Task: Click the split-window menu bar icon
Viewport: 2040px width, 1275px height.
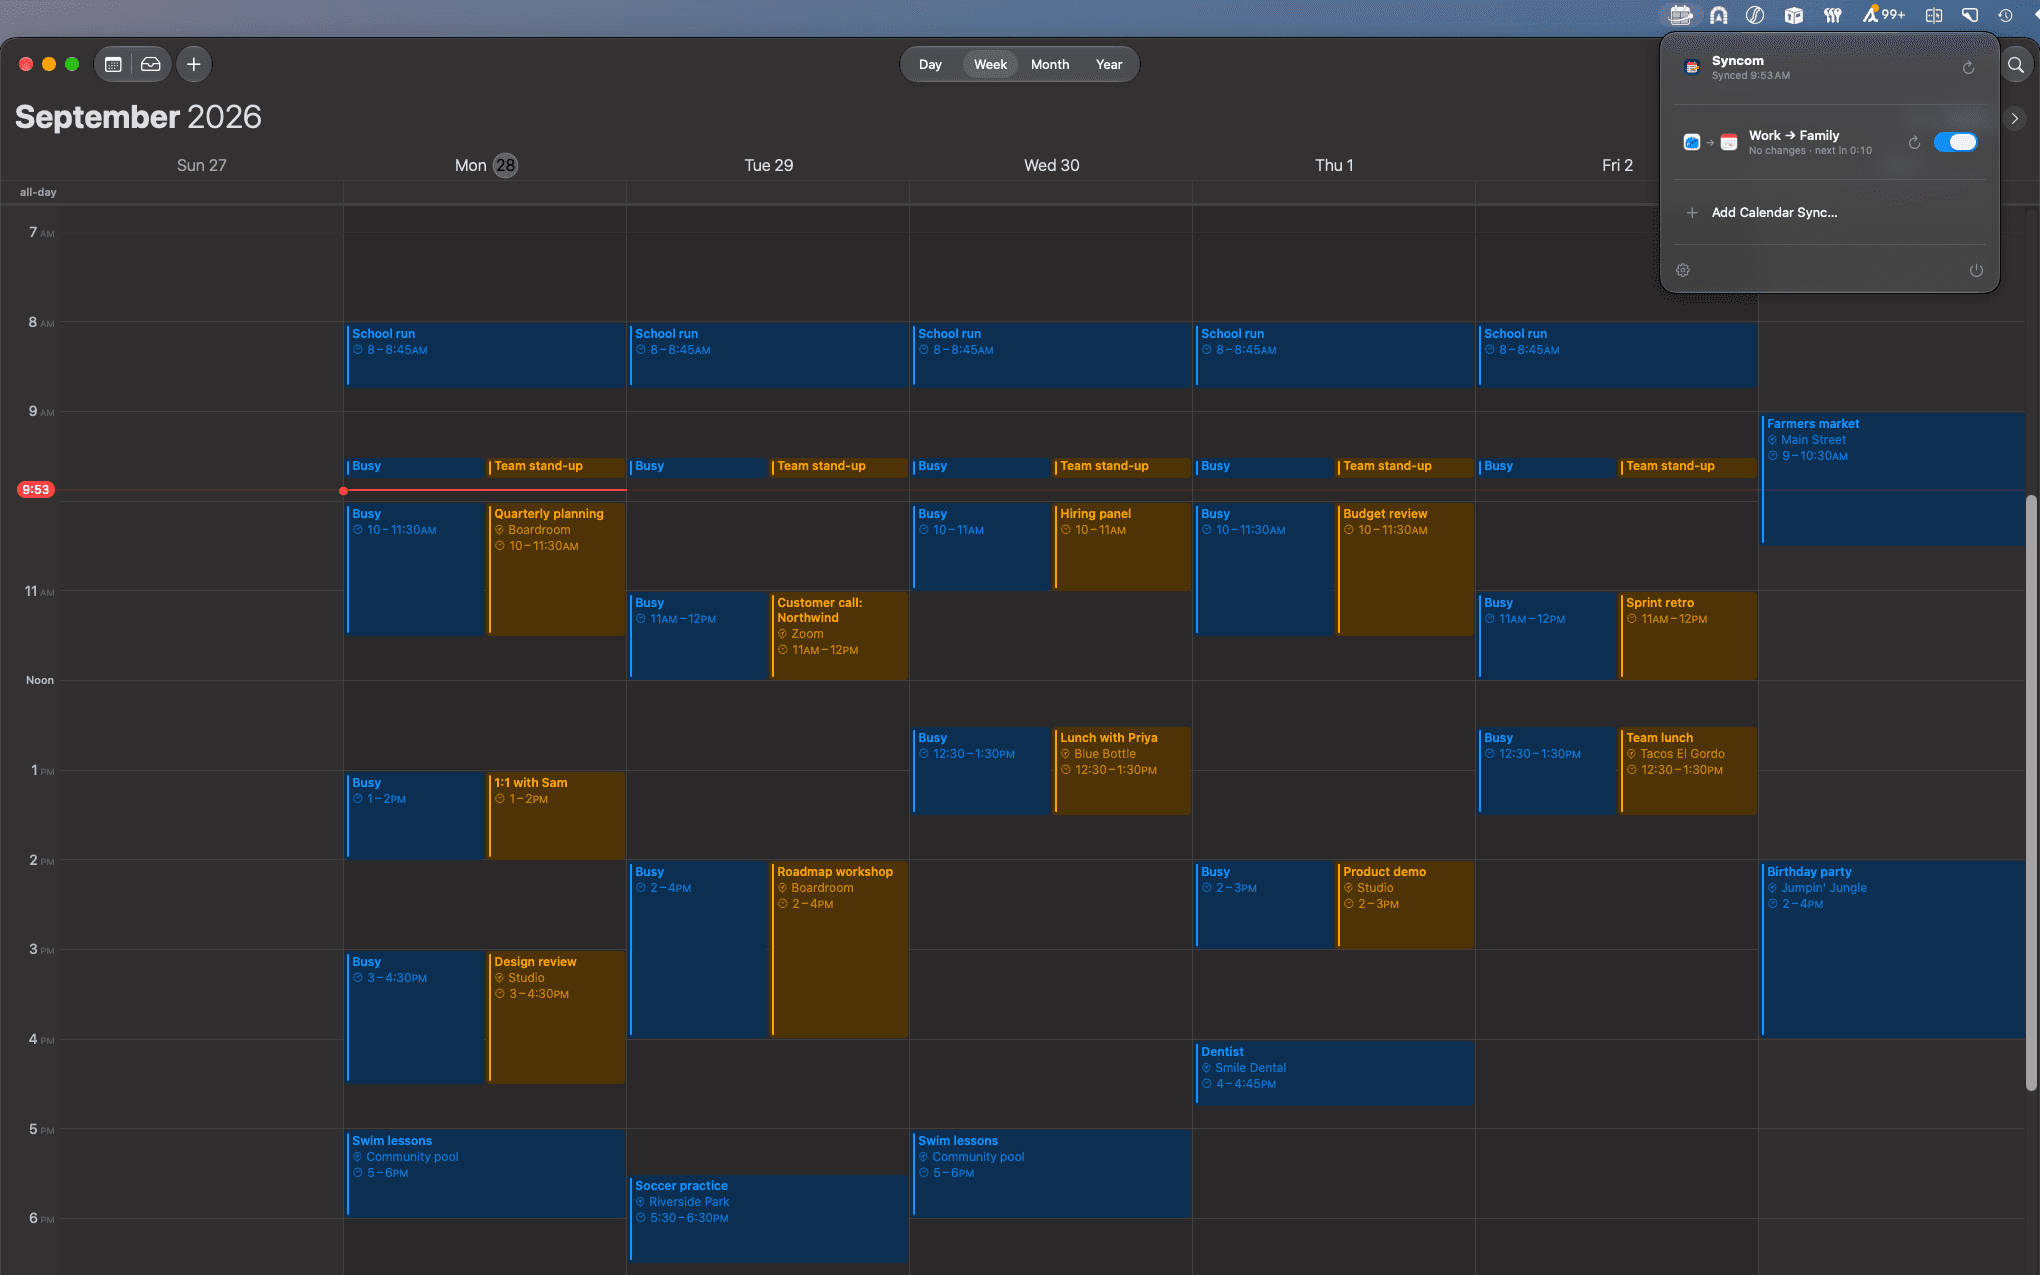Action: point(1934,15)
